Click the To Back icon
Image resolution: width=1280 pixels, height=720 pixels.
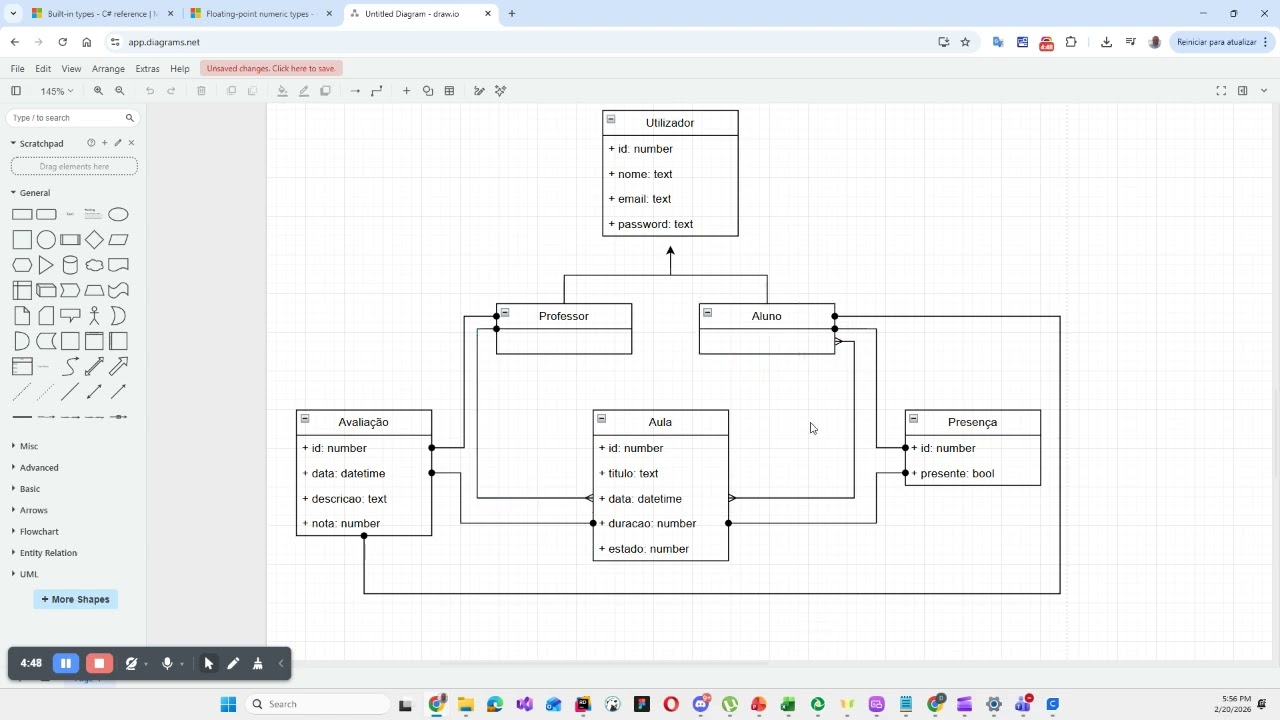point(252,91)
